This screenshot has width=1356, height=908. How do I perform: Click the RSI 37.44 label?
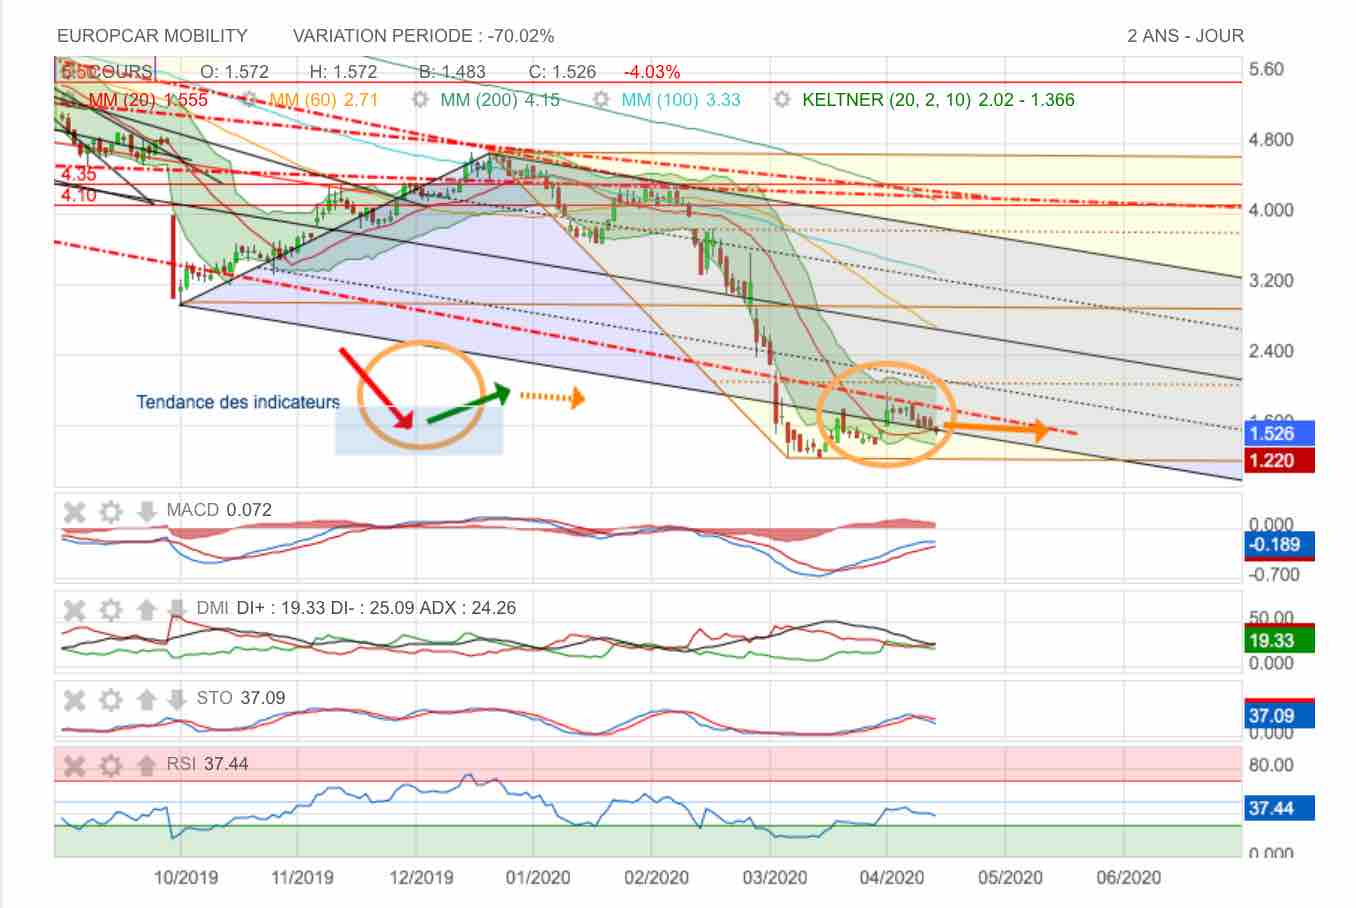pos(207,764)
